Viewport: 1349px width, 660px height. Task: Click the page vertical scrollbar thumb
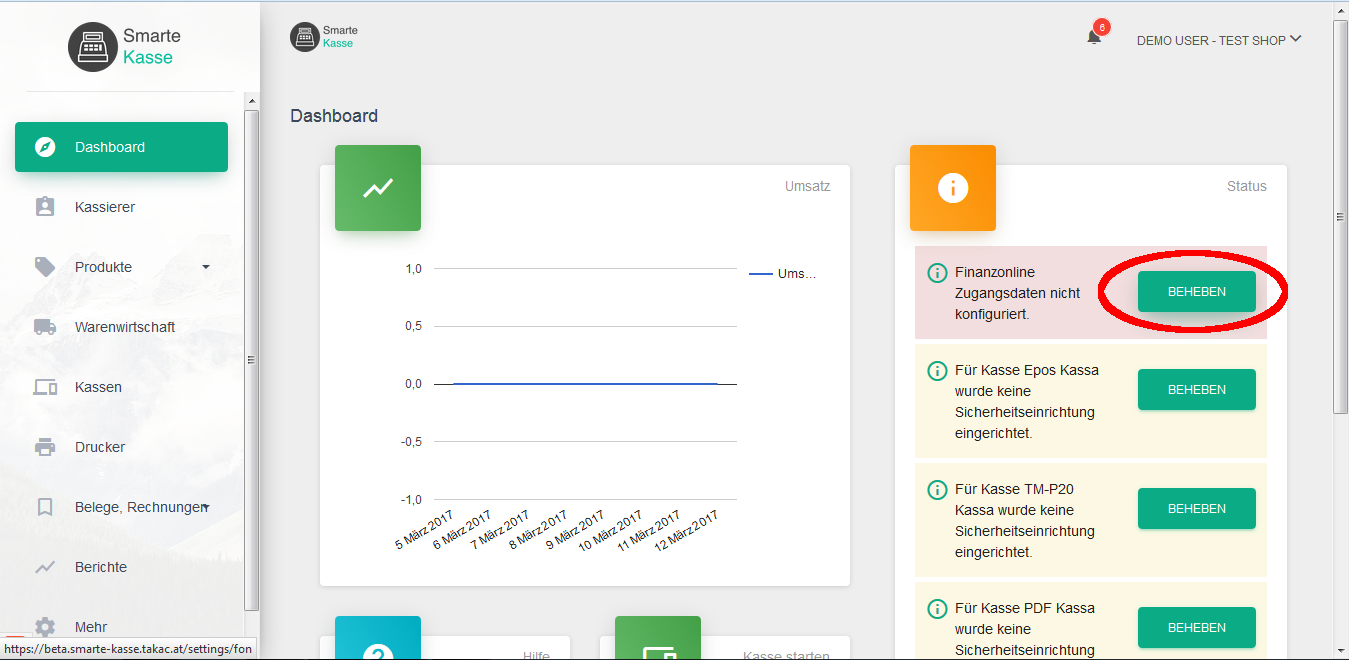coord(1340,217)
